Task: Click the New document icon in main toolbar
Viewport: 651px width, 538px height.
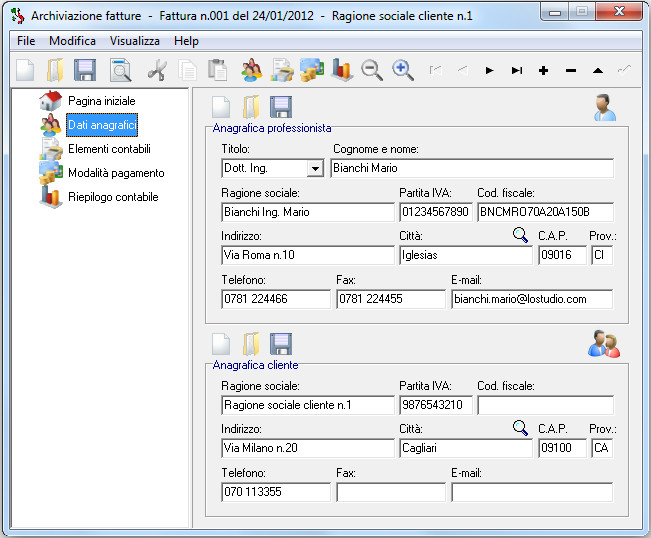Action: coord(25,70)
